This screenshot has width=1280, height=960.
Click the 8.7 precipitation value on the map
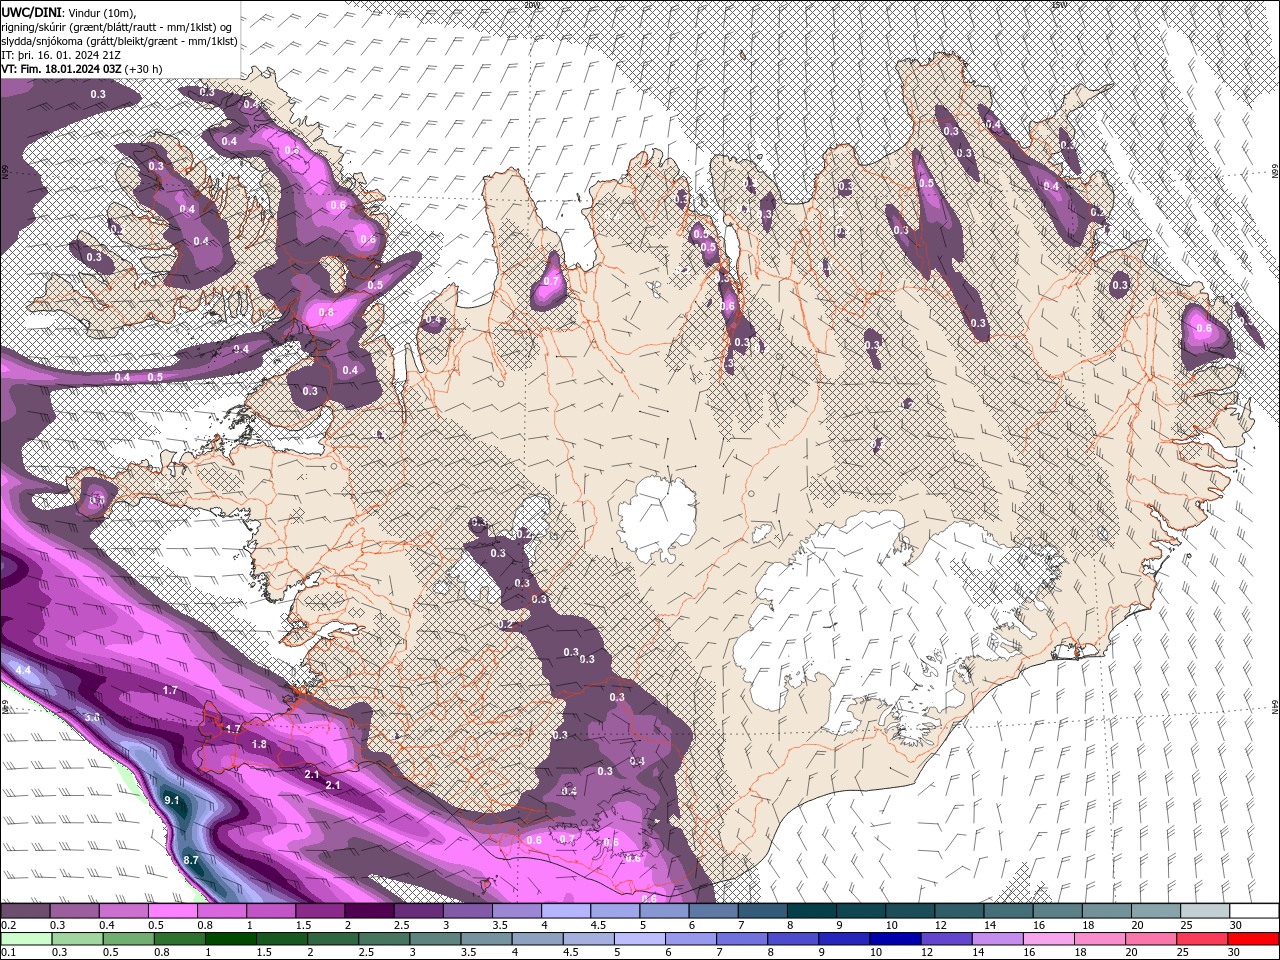click(191, 860)
